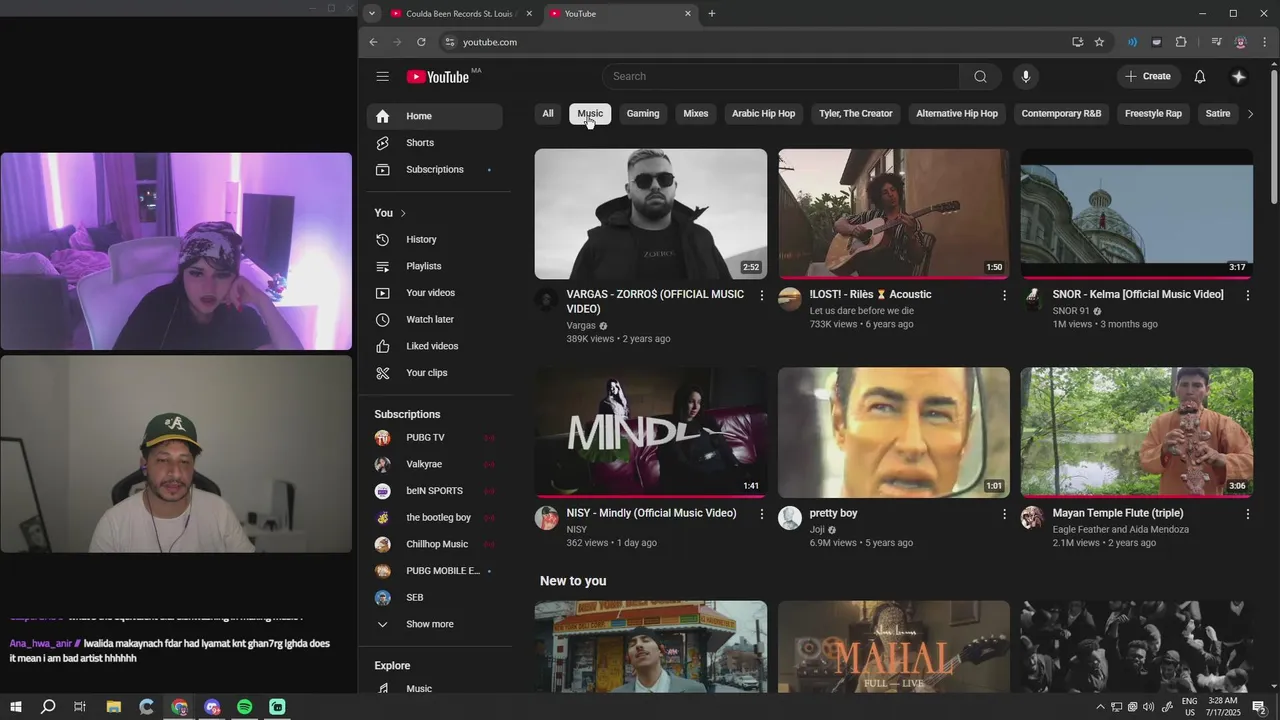1280x720 pixels.
Task: Open the pretty boy video thumbnail
Action: [x=894, y=432]
